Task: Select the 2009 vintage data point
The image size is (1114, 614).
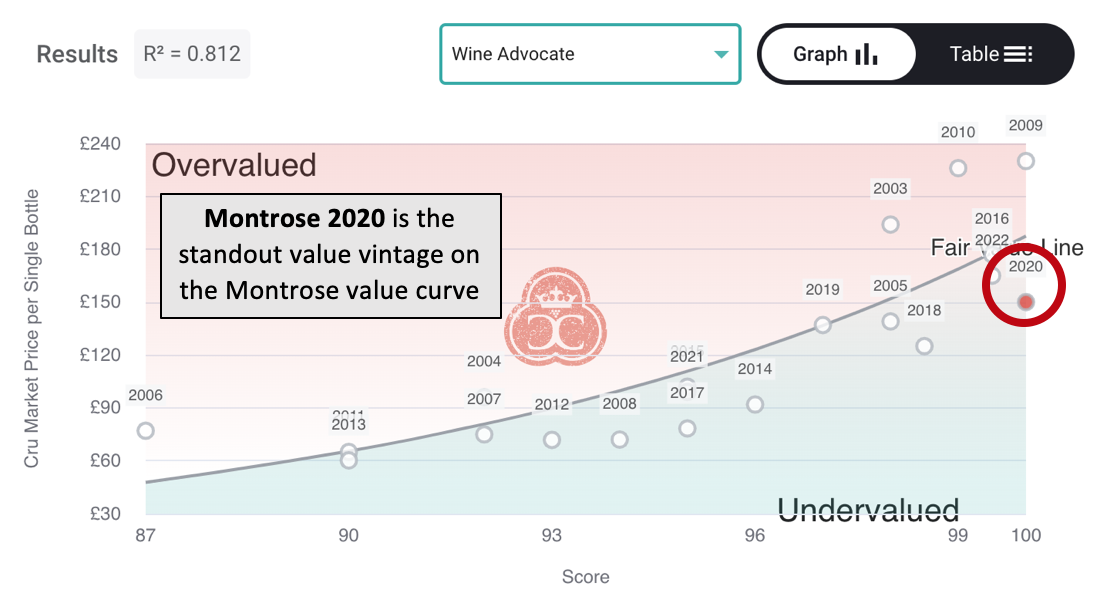Action: (1025, 161)
